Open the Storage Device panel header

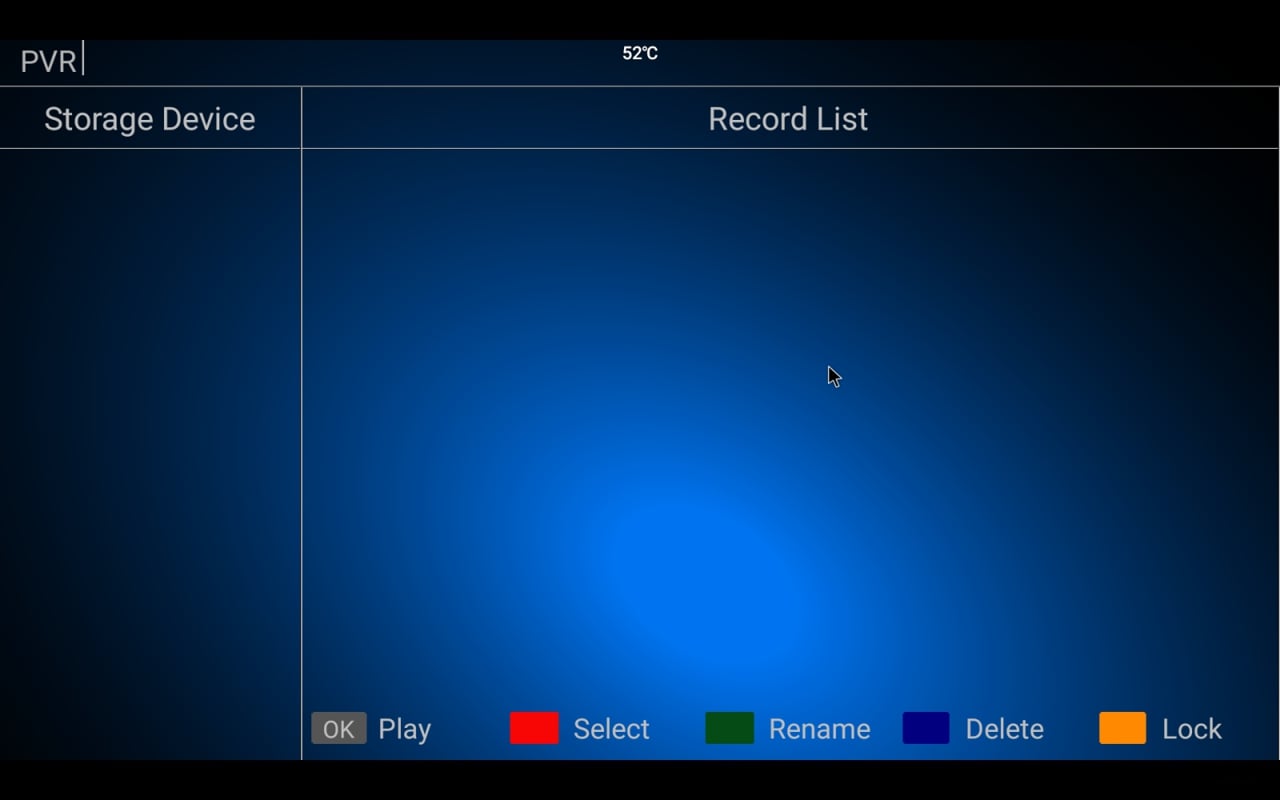(150, 118)
